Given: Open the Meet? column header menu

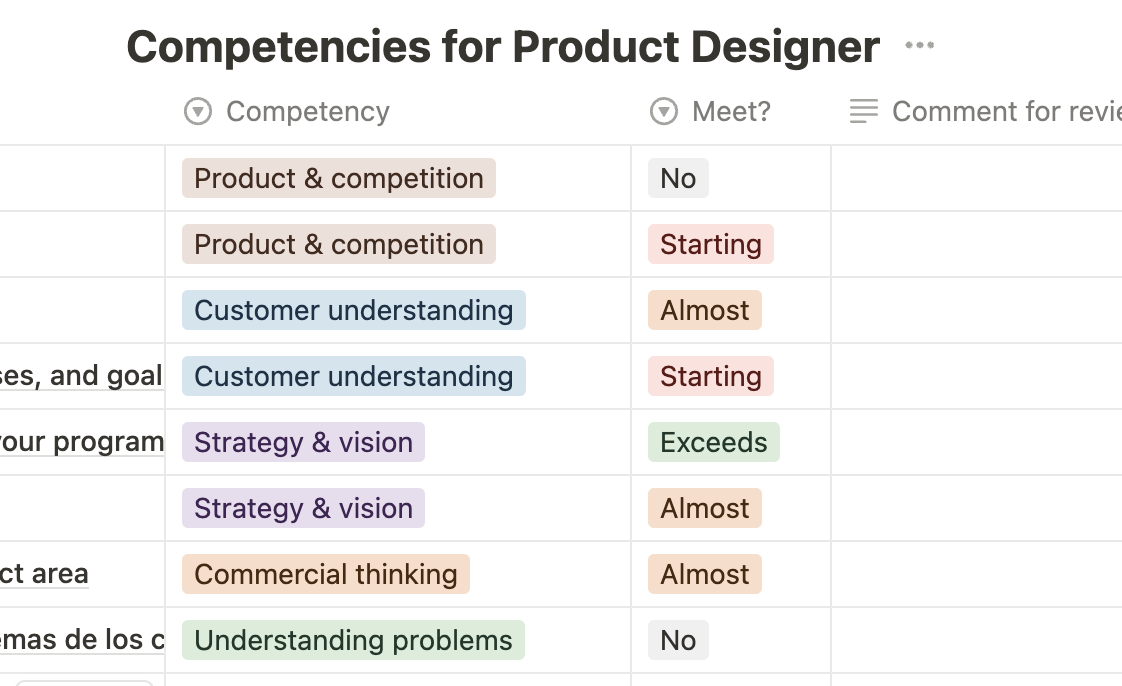Looking at the screenshot, I should tap(731, 112).
